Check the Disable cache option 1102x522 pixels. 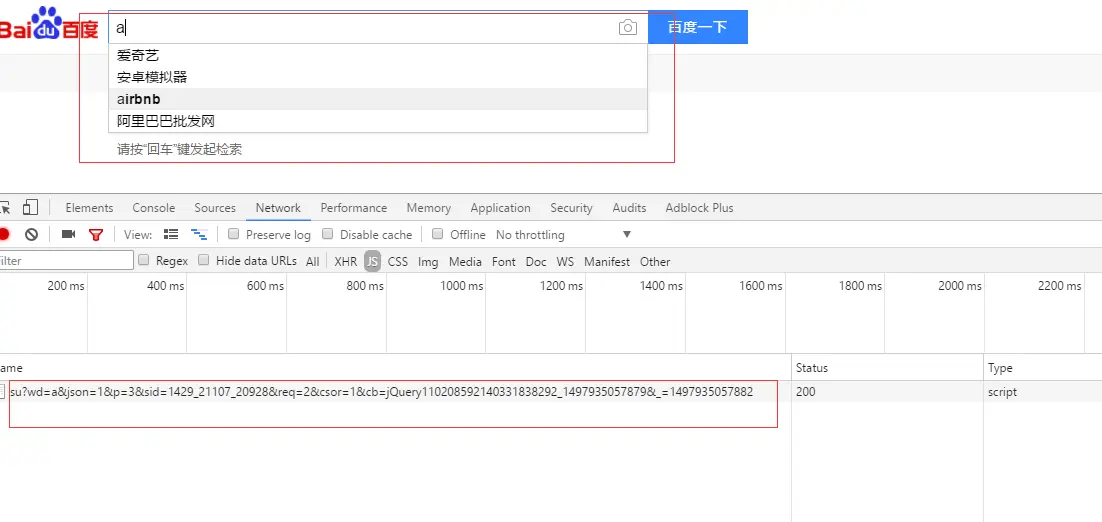click(x=328, y=234)
